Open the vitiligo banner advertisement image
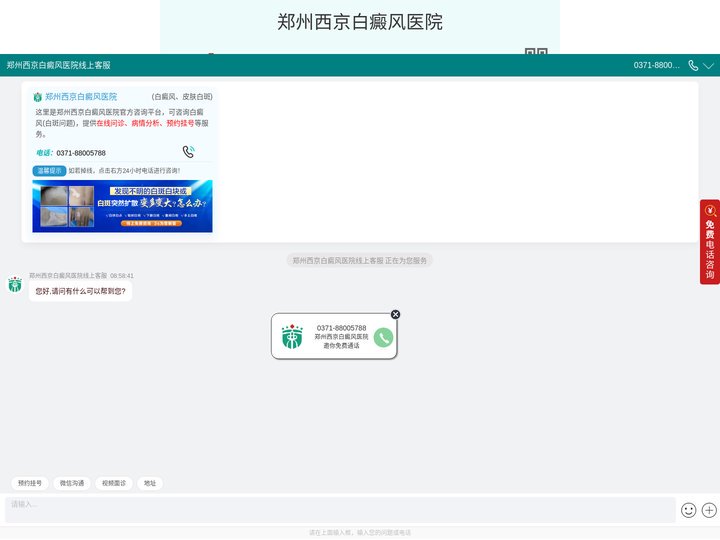Viewport: 720px width, 540px height. pyautogui.click(x=122, y=206)
